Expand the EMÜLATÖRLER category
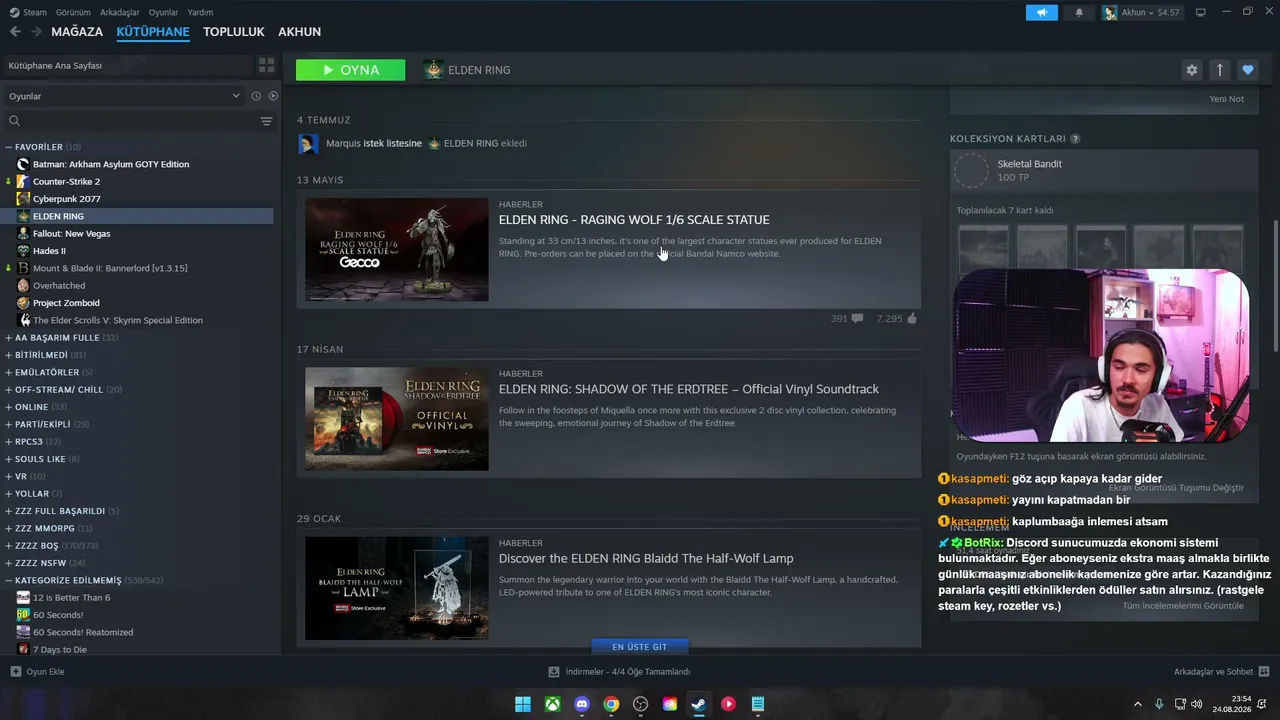This screenshot has height=720, width=1280. 9,373
